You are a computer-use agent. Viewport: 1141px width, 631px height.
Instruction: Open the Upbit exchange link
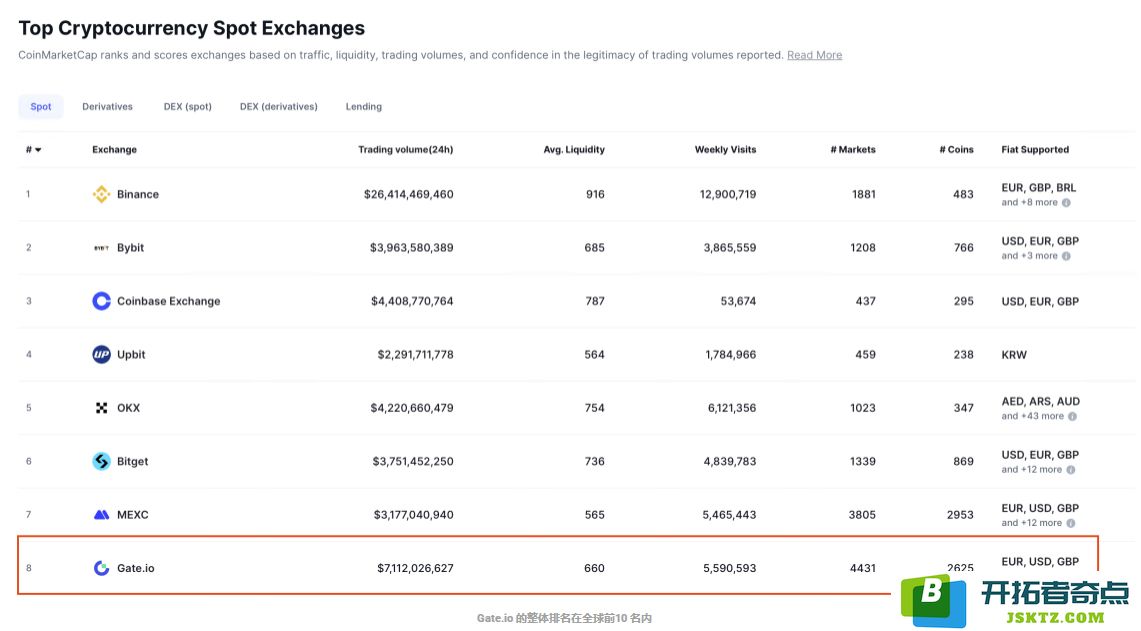pyautogui.click(x=131, y=354)
